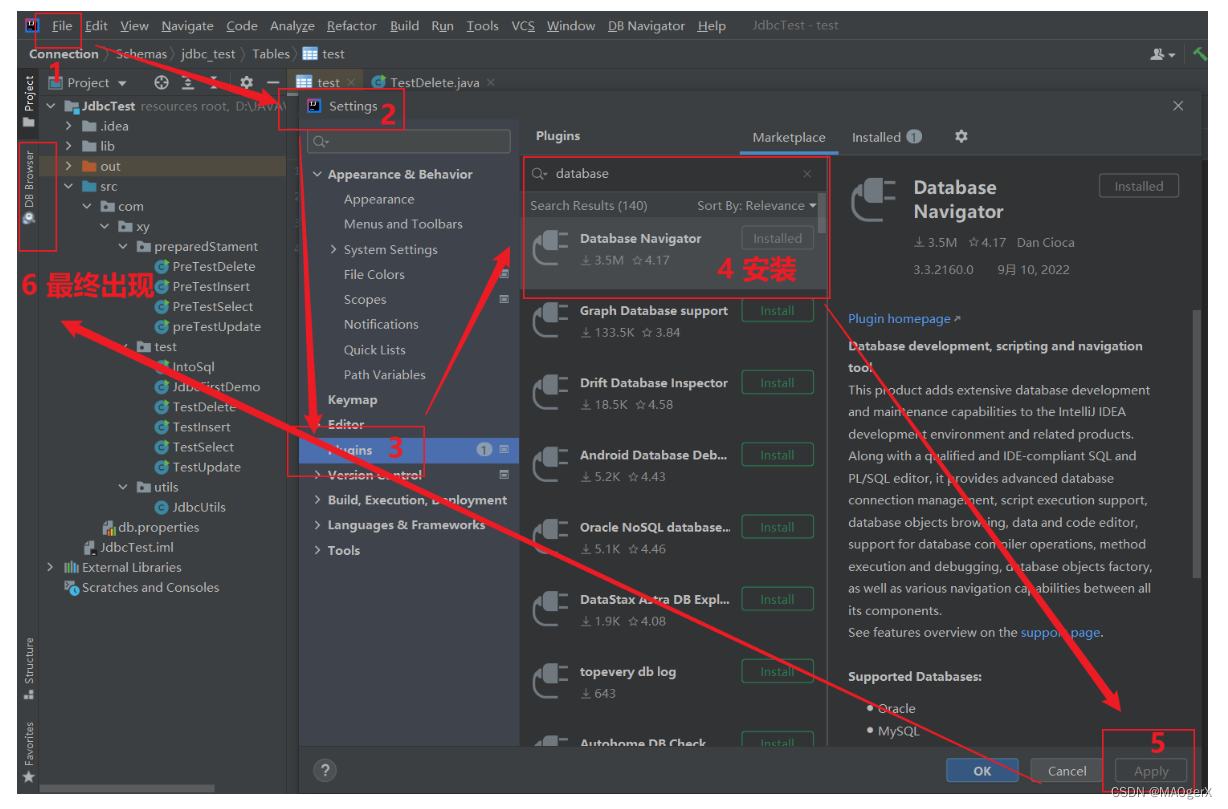The height and width of the screenshot is (809, 1228).
Task: Collapse the src folder
Action: [69, 186]
